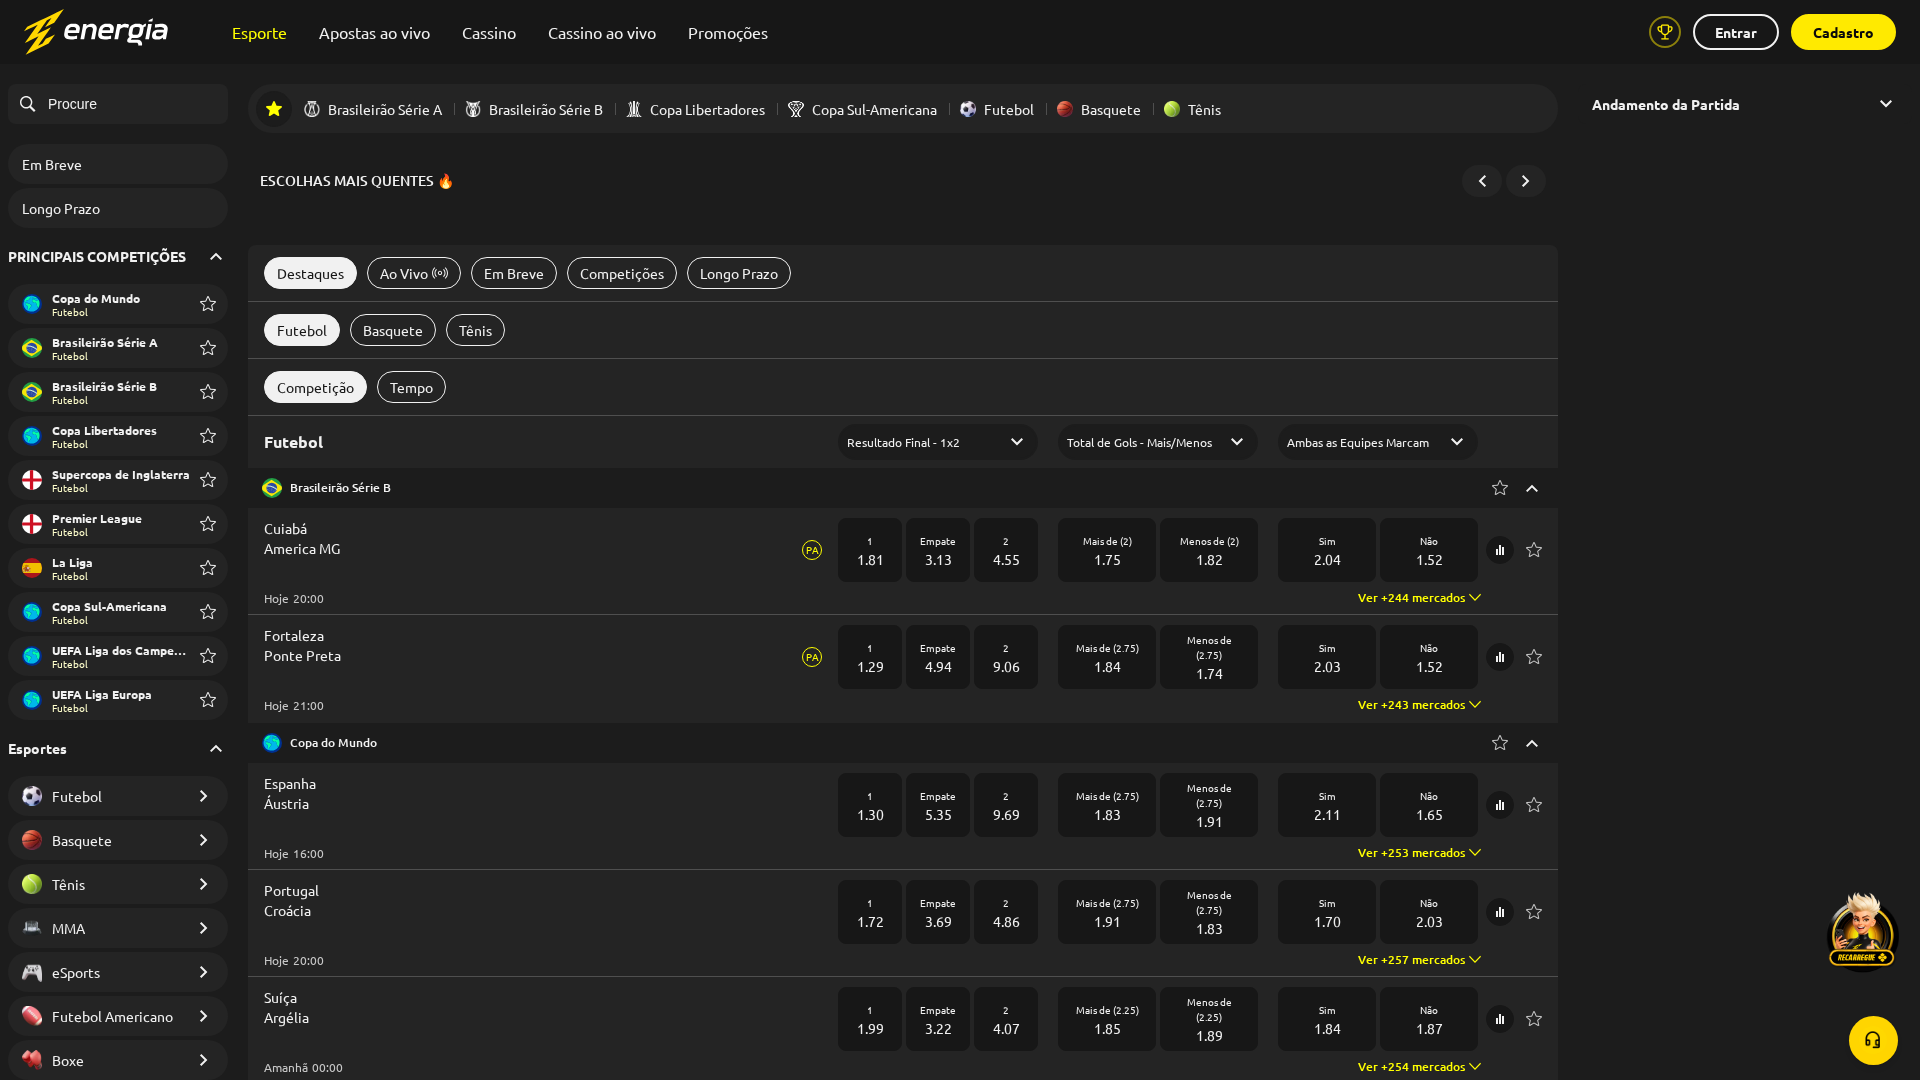Screen dimensions: 1920x1080
Task: Click the search magnifier icon
Action: click(x=28, y=104)
